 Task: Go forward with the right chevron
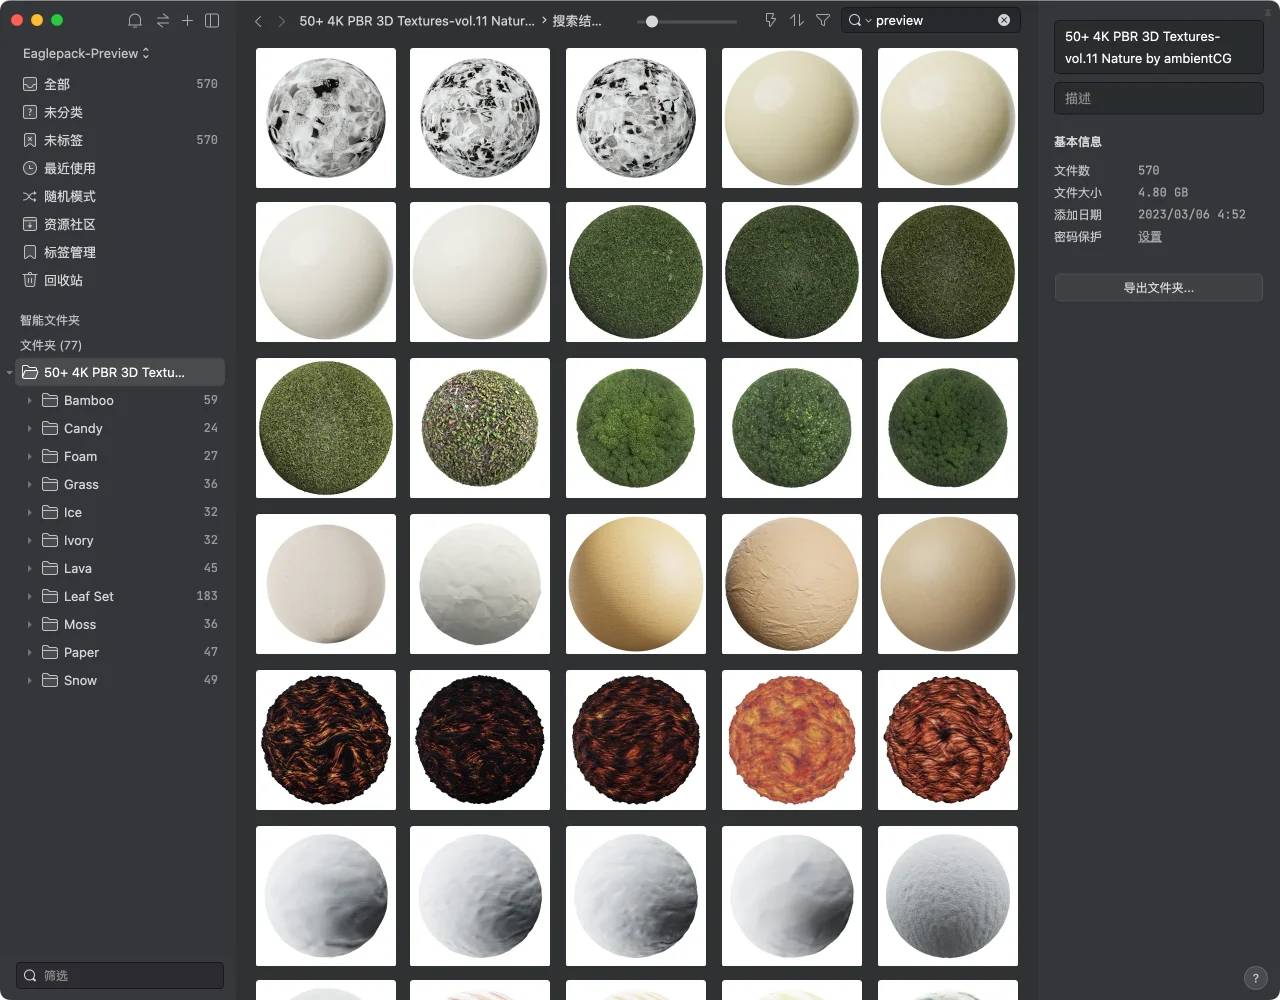[x=282, y=20]
